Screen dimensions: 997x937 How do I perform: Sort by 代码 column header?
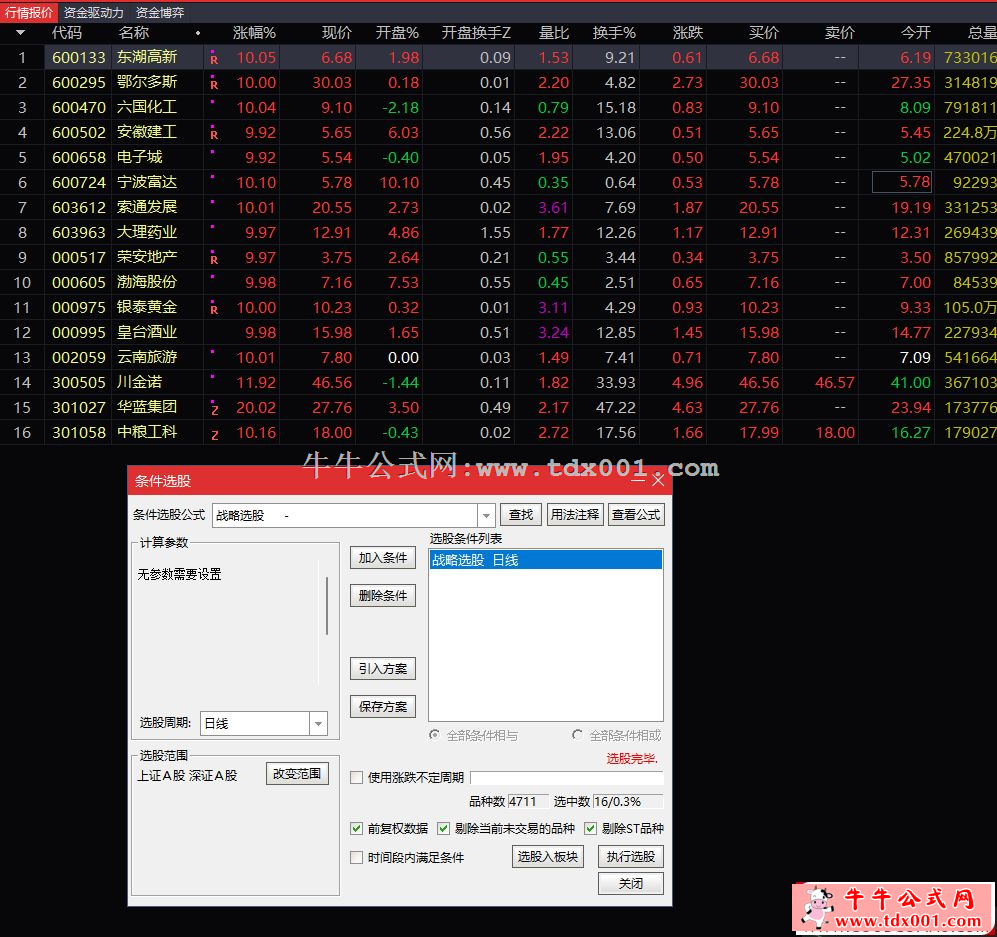(67, 33)
